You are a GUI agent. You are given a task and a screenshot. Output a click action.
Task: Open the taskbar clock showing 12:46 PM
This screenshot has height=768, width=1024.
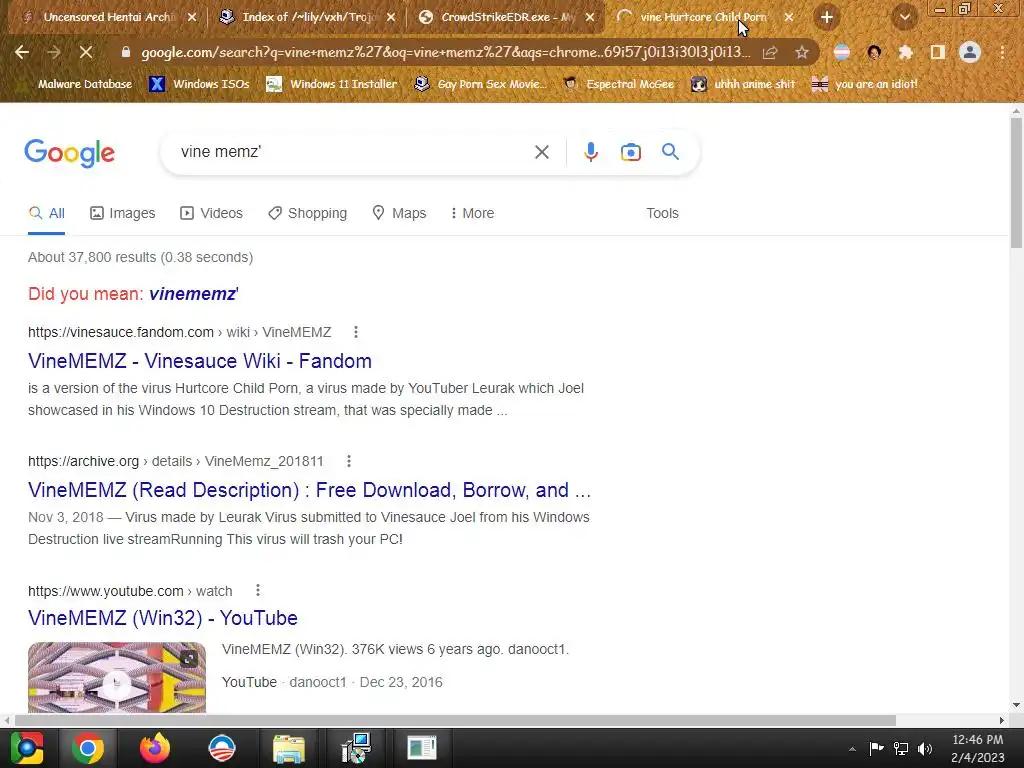click(978, 748)
